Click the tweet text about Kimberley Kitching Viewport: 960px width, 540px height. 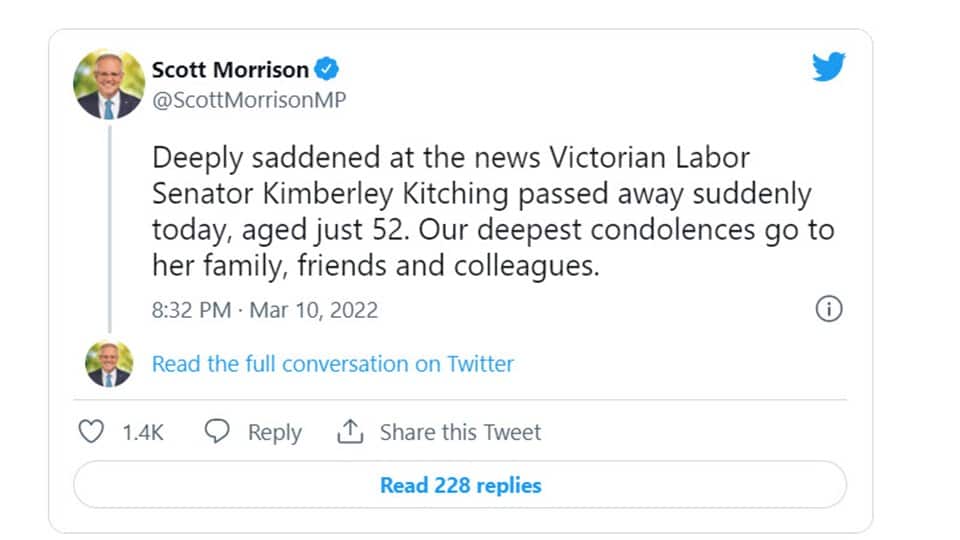(x=480, y=213)
